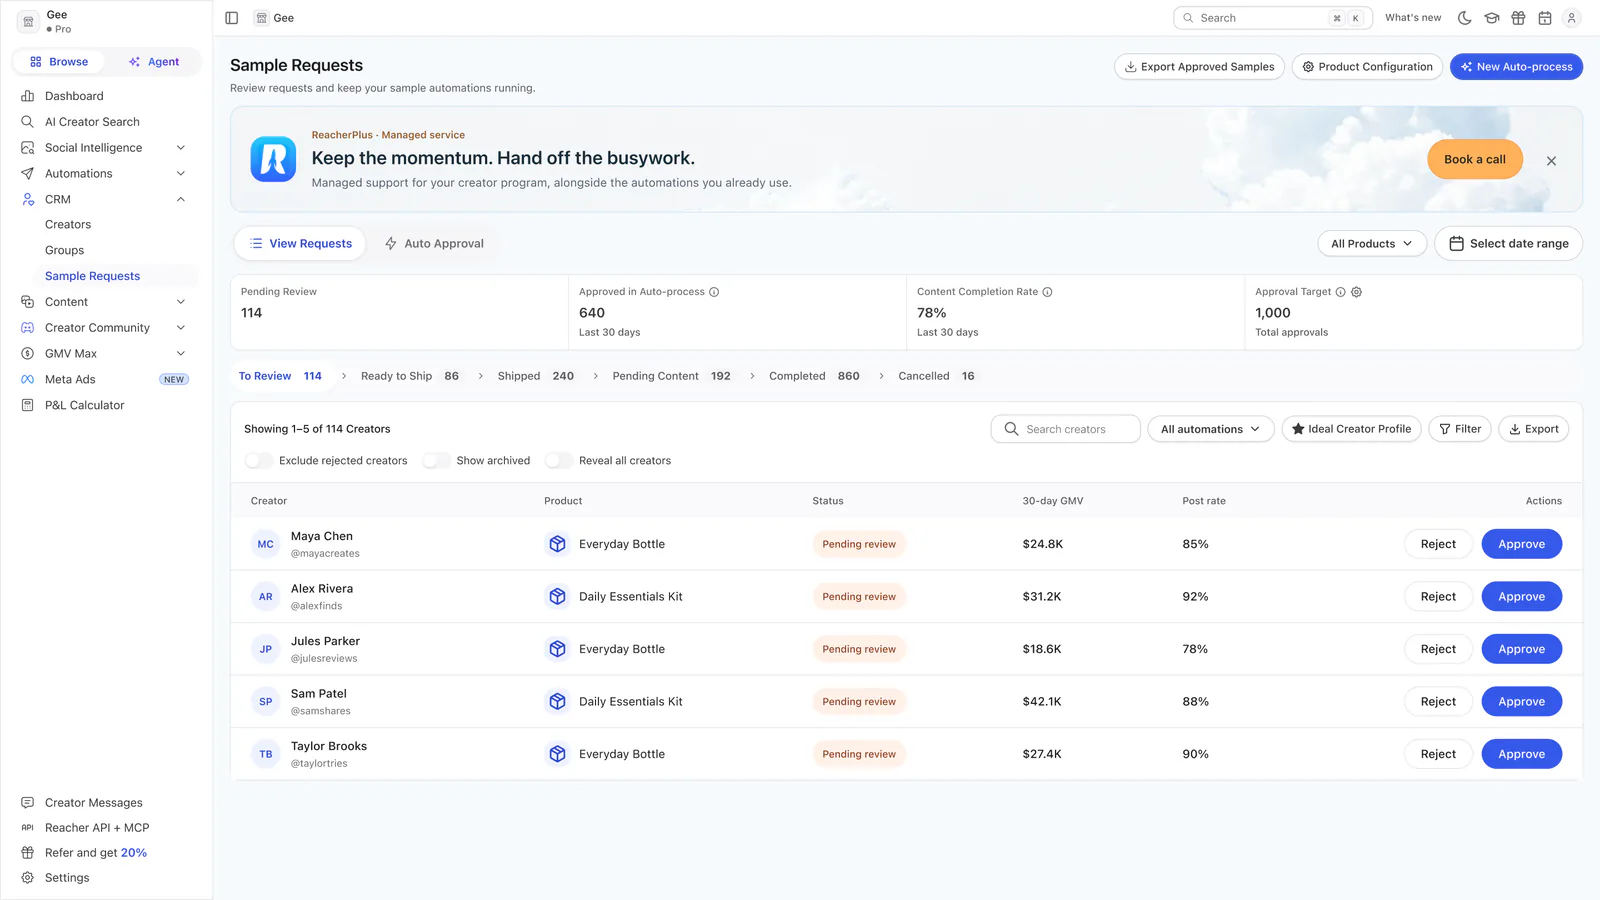The height and width of the screenshot is (900, 1600).
Task: Click the Search creators field
Action: click(1065, 429)
